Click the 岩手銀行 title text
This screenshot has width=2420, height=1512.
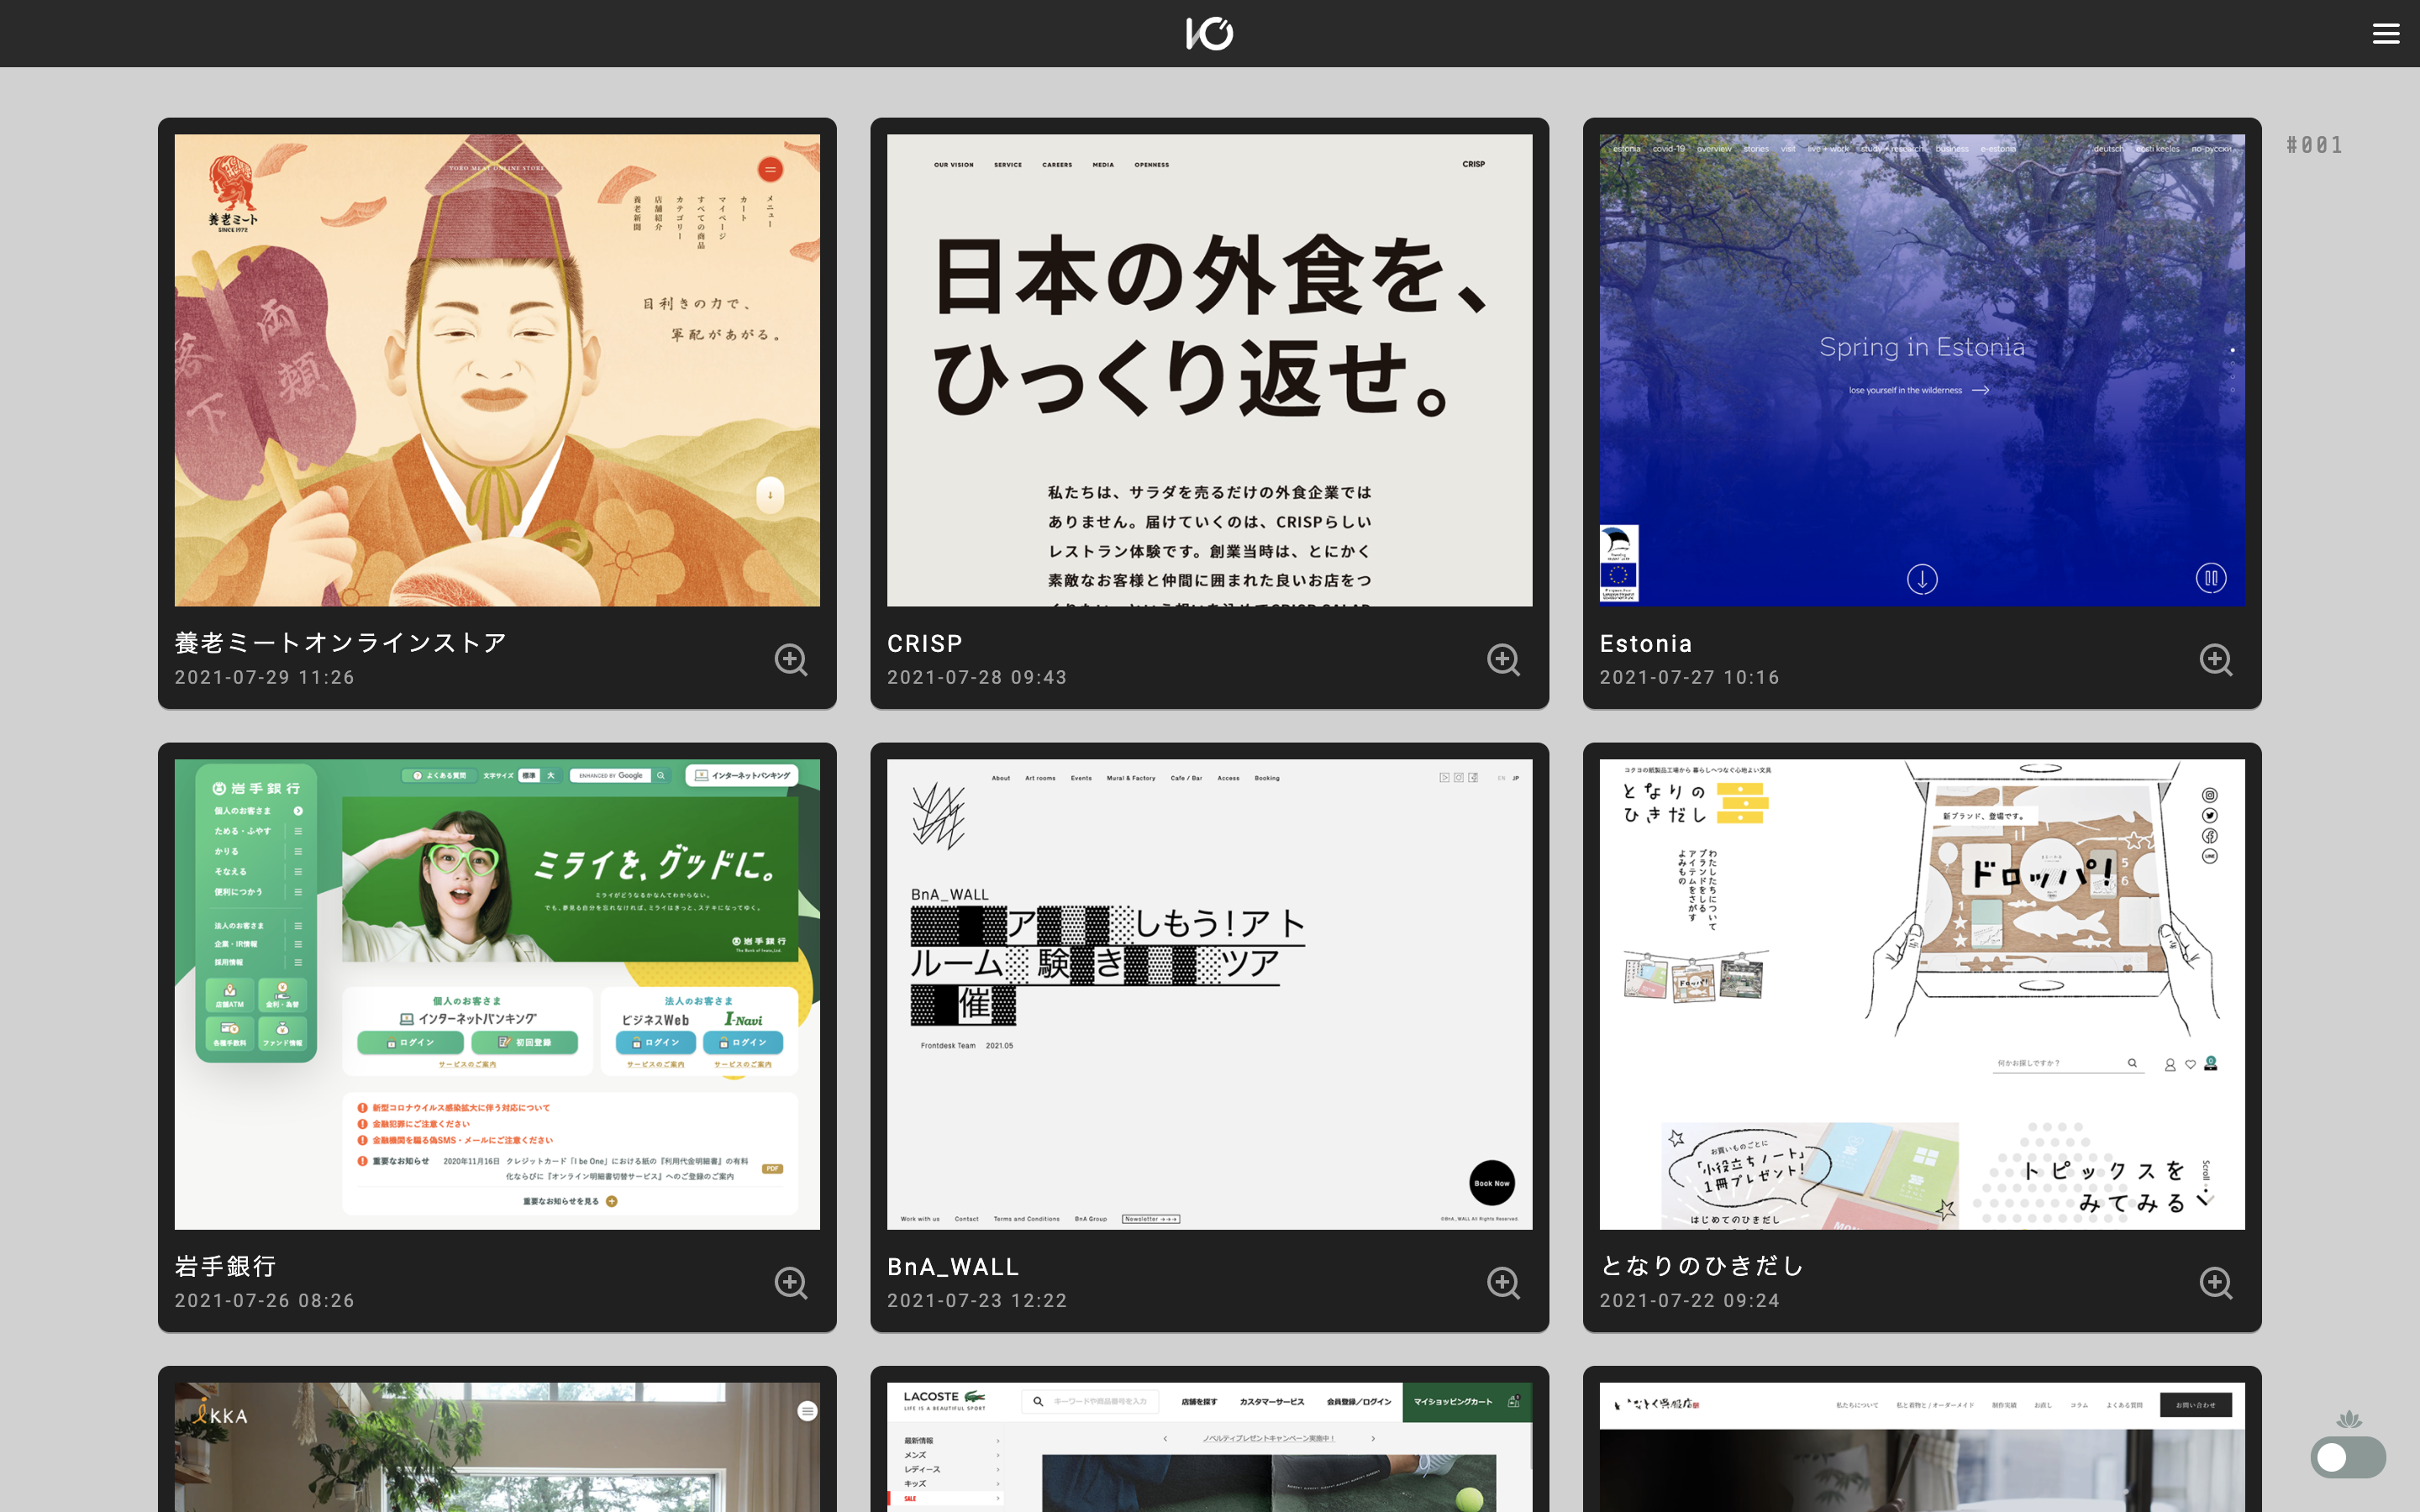click(x=226, y=1266)
